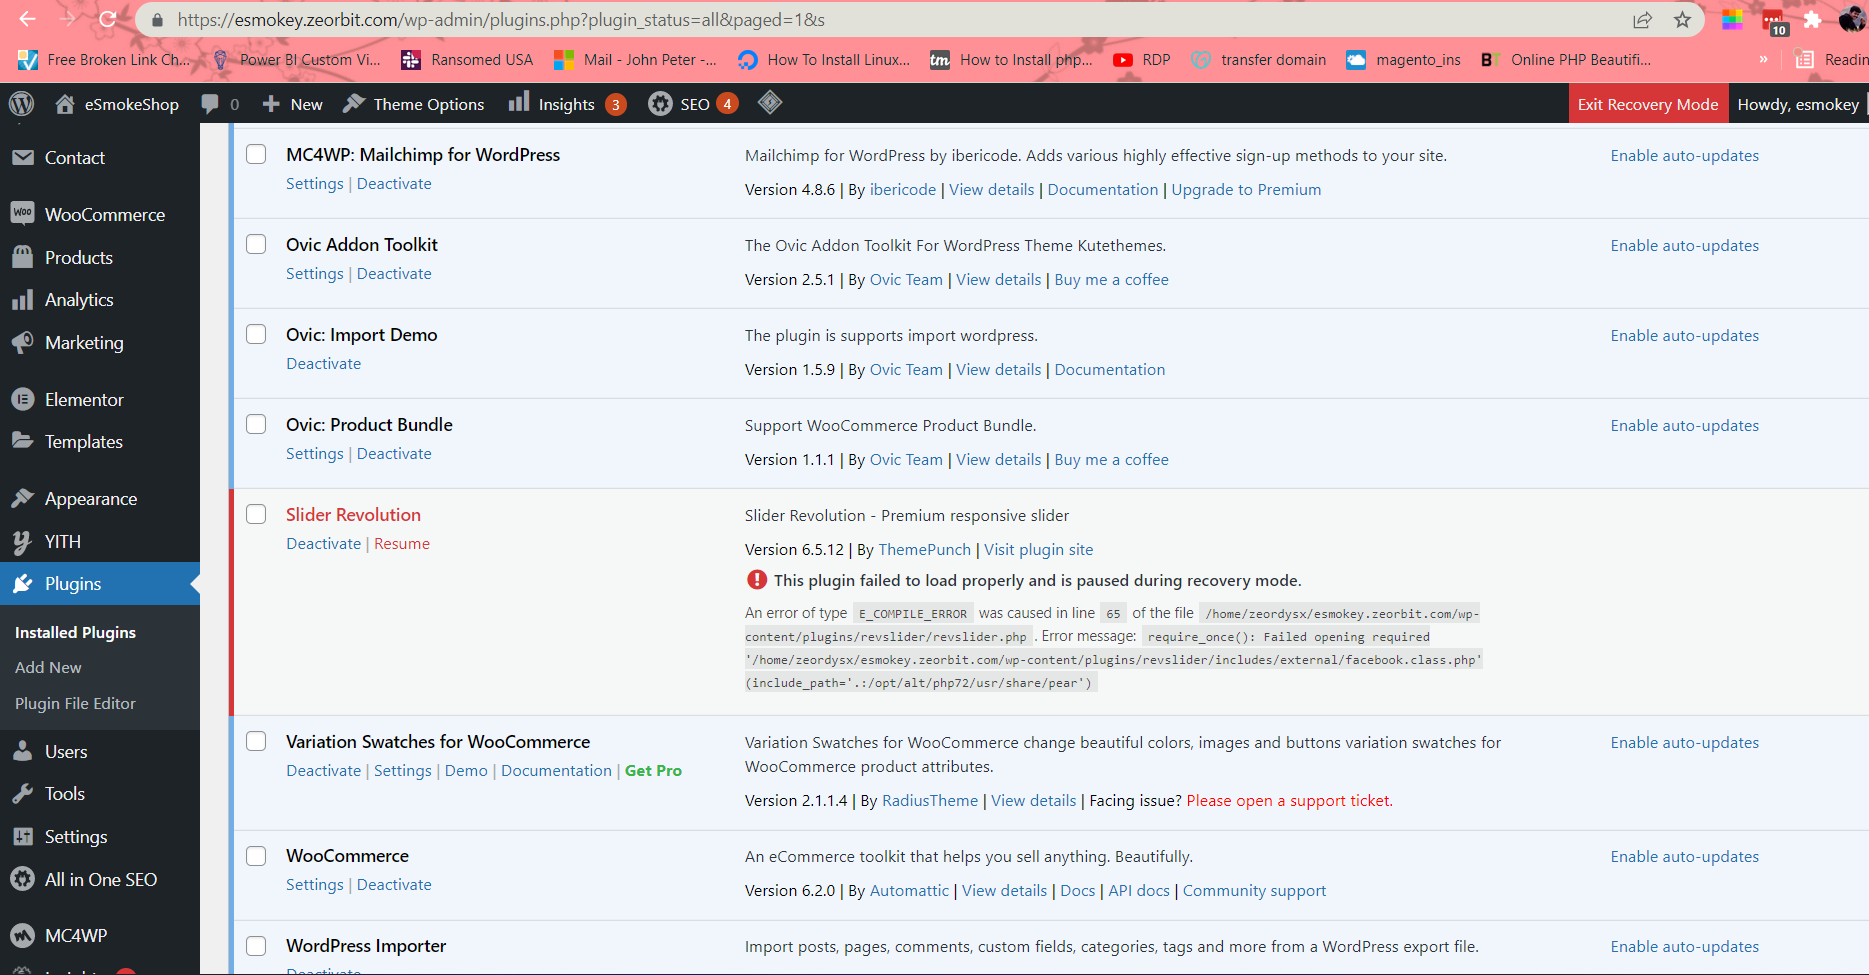Open the RDP YouTube bookmark
The image size is (1869, 975).
coord(1141,60)
